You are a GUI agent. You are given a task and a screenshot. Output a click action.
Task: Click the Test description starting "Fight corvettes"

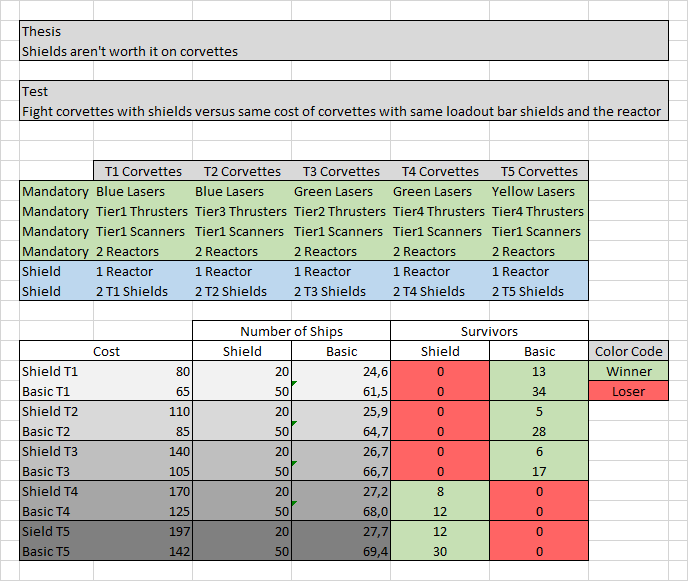(341, 111)
